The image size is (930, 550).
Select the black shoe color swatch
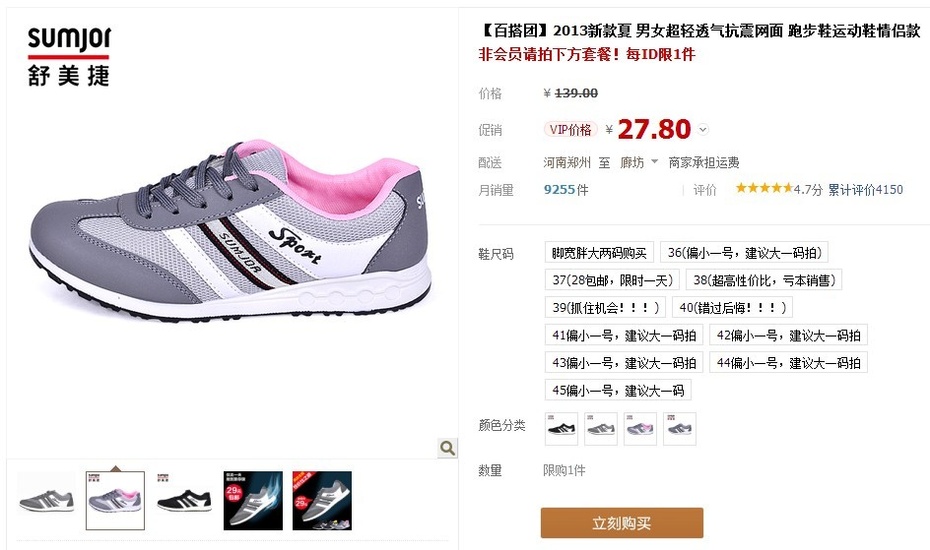[561, 429]
